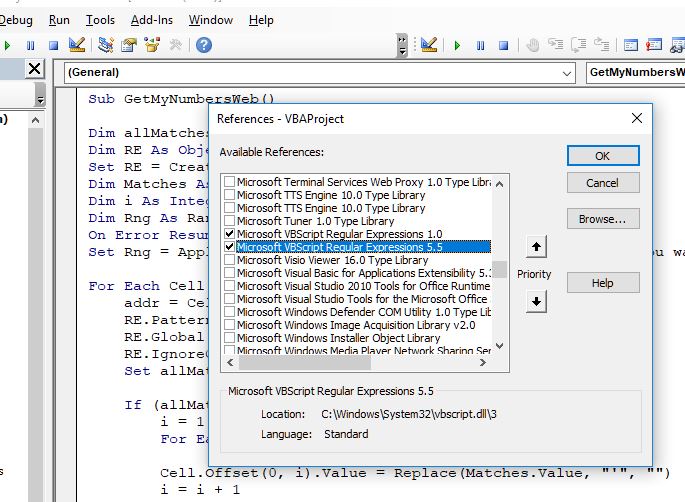Toggle Design Mode on the Debug toolbar

[x=429, y=45]
